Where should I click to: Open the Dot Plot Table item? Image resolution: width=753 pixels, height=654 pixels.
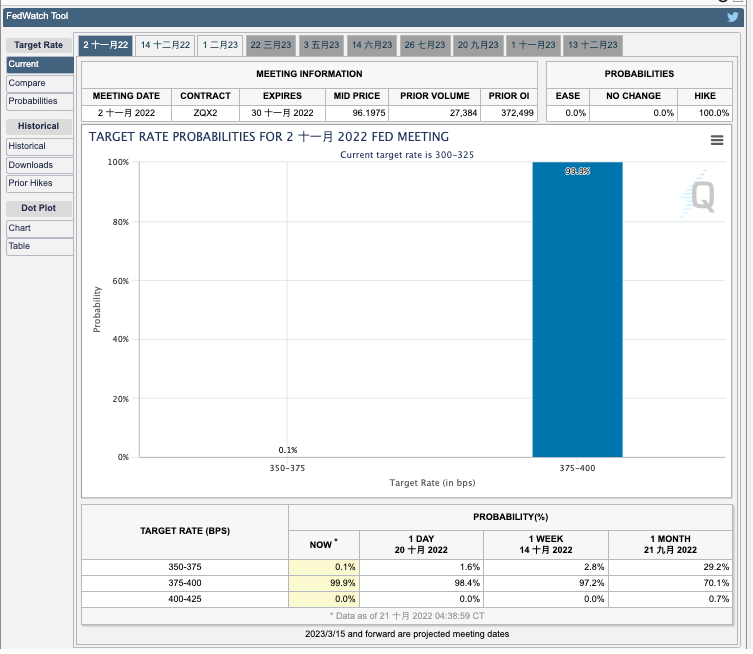[x=40, y=246]
